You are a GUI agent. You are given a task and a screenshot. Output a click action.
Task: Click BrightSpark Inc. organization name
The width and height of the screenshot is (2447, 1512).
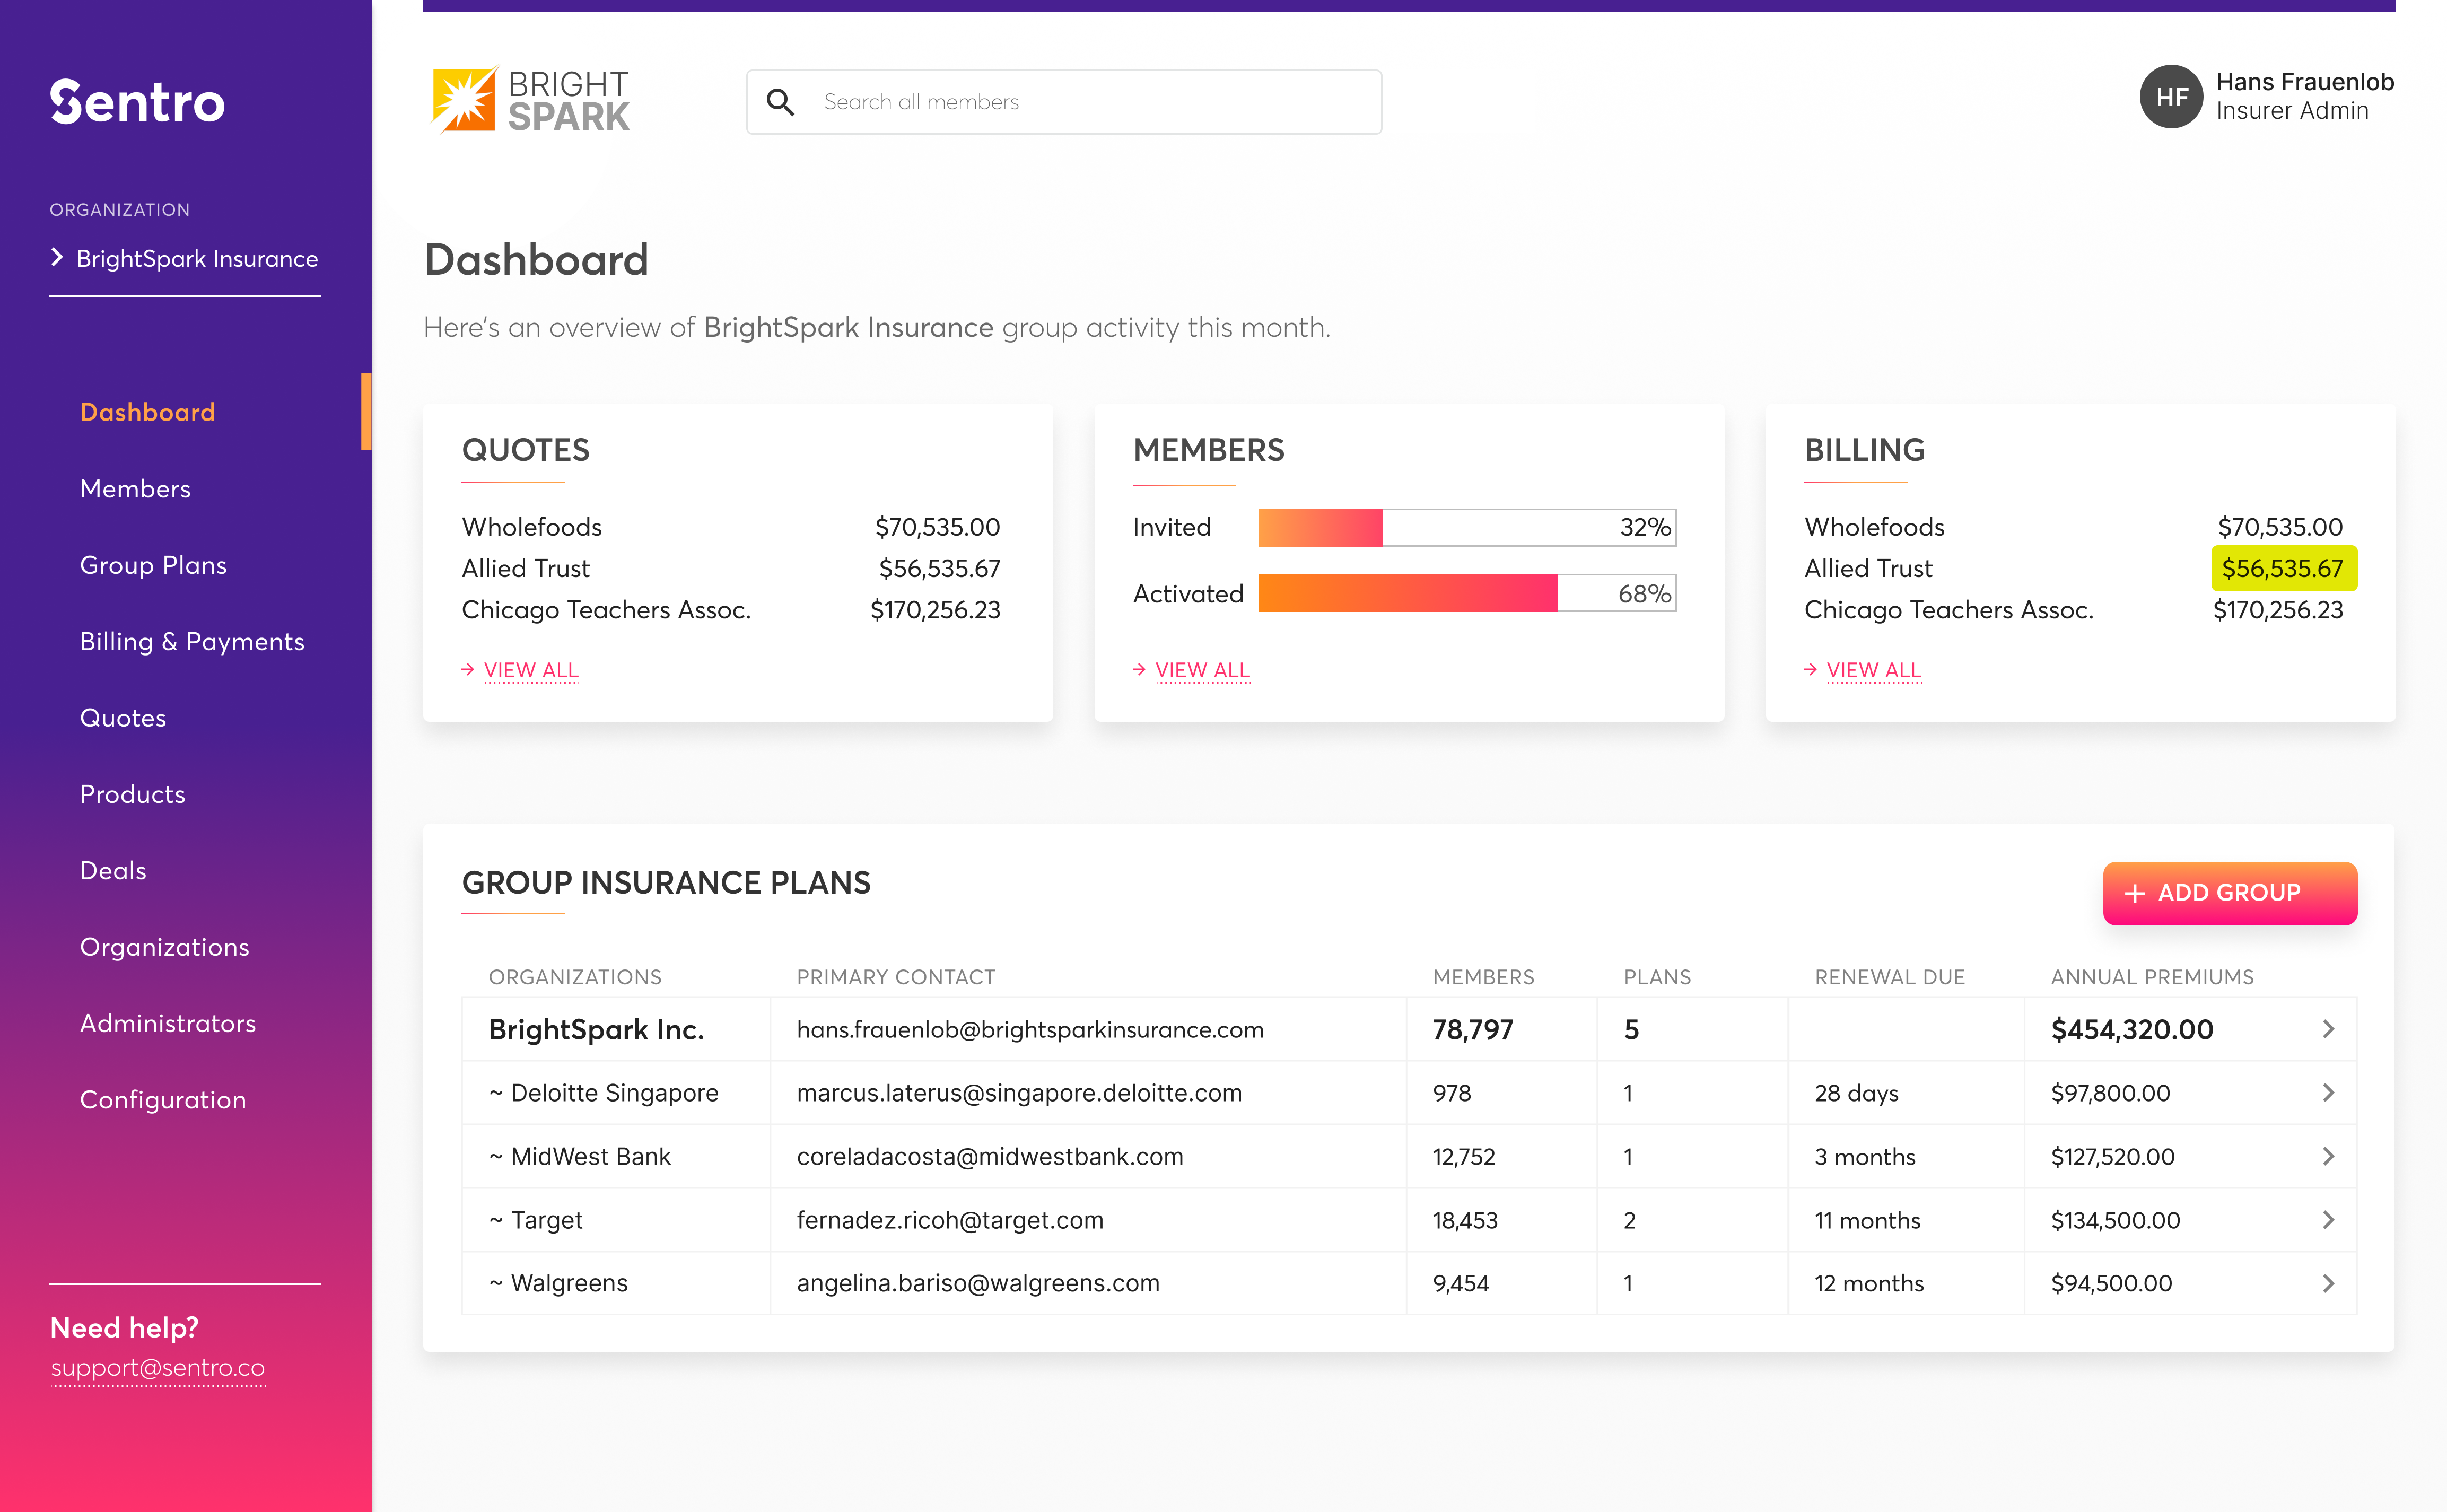coord(596,1029)
